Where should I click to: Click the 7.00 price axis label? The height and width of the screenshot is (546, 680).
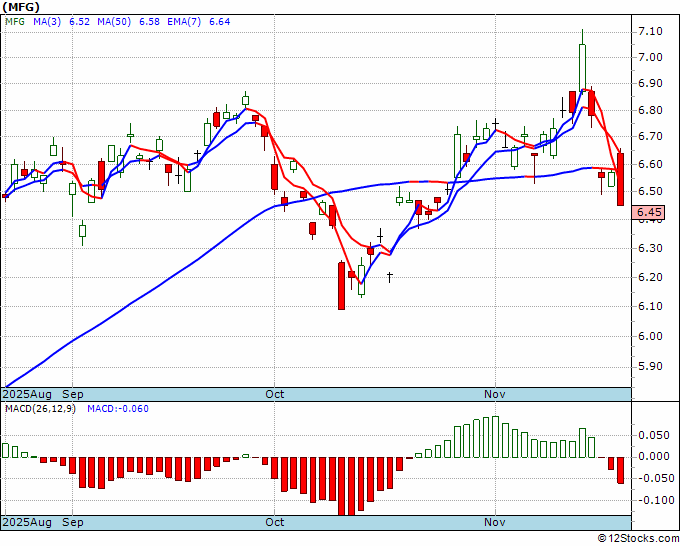point(650,57)
